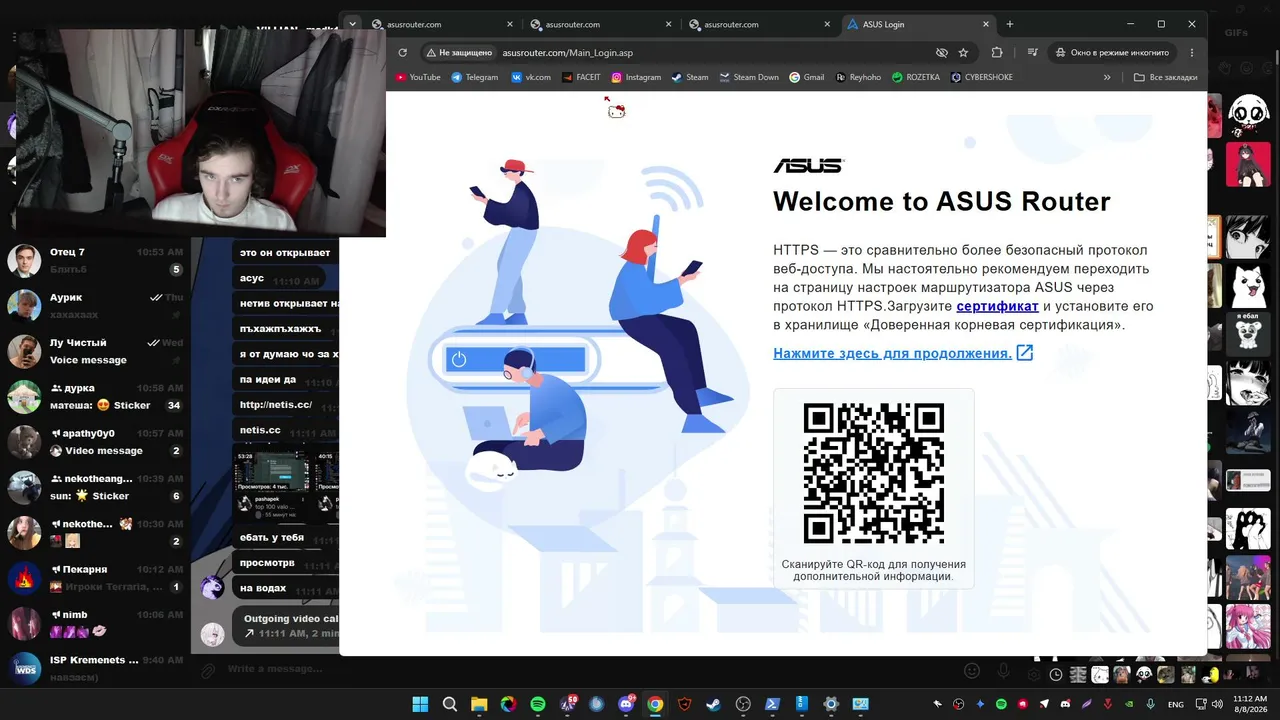Download the router certificate link
The image size is (1280, 720).
point(997,306)
